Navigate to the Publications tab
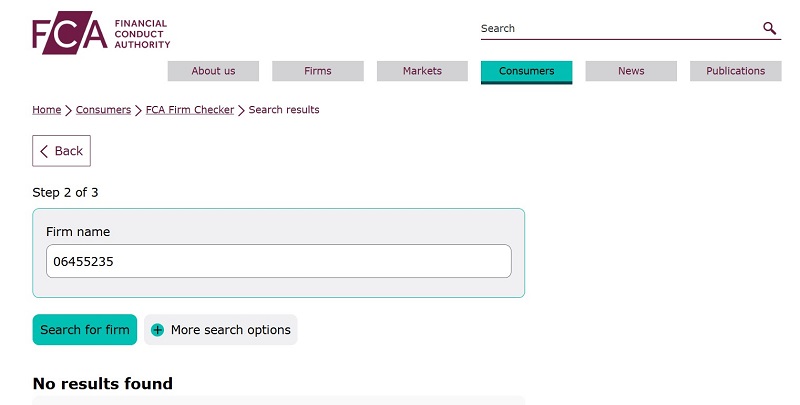Viewport: 800px width, 405px height. pyautogui.click(x=735, y=71)
